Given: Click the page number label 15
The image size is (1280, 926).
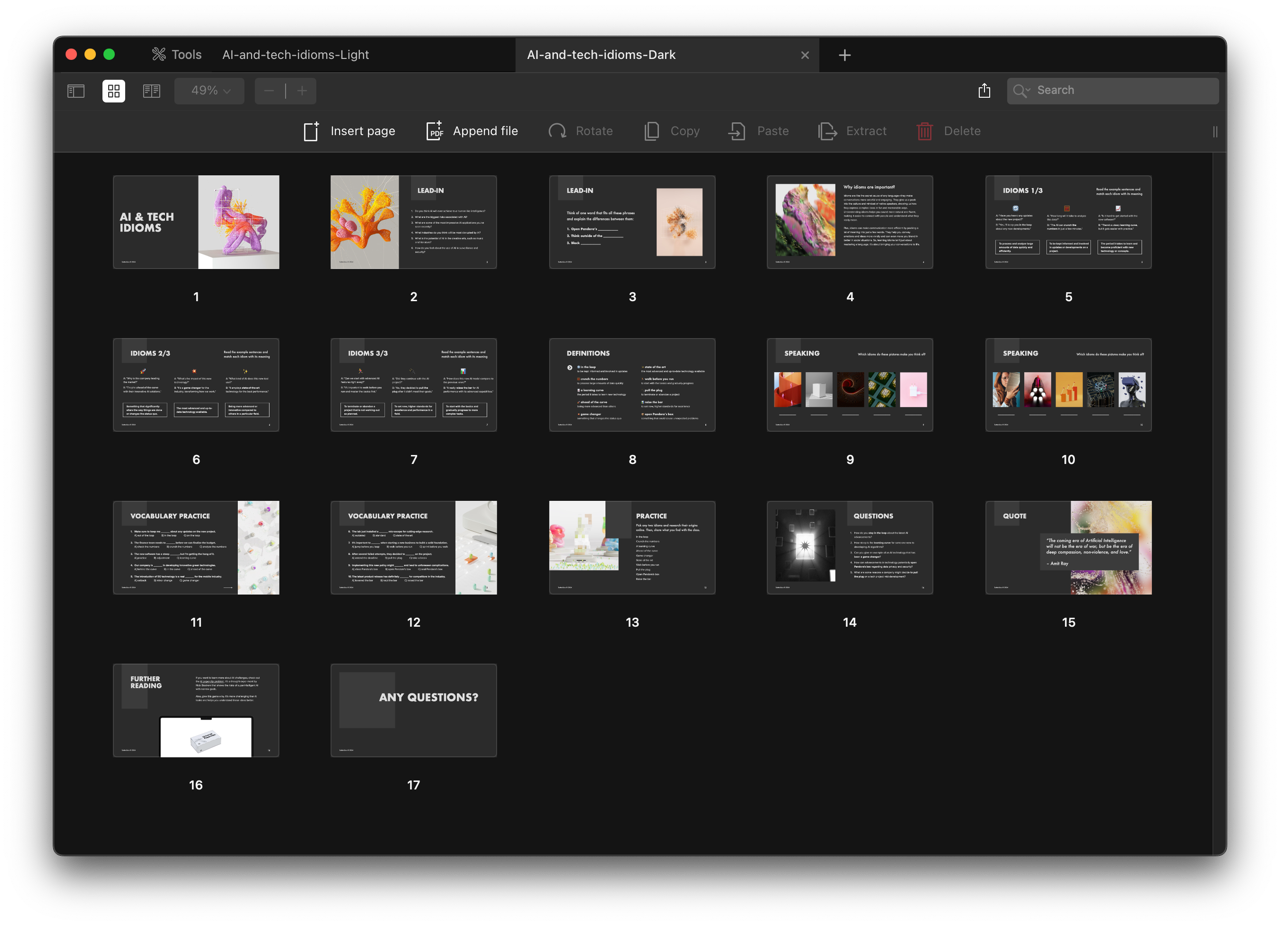Looking at the screenshot, I should pyautogui.click(x=1069, y=623).
